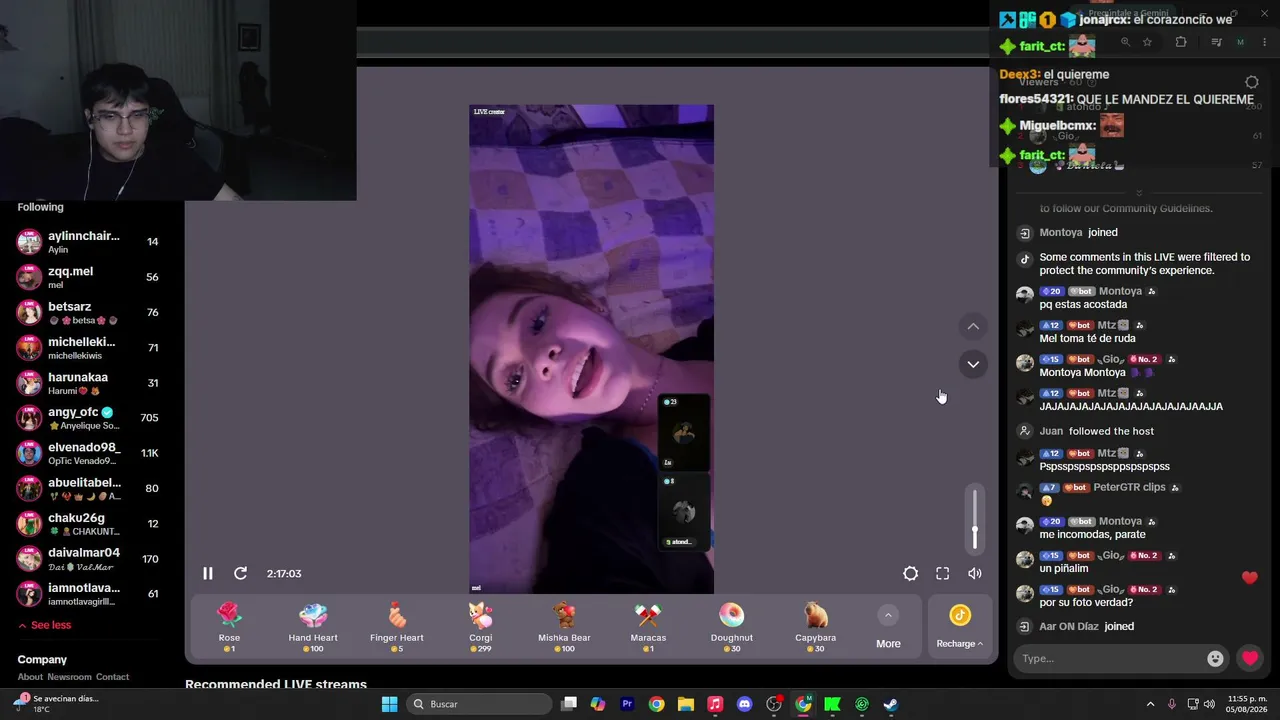Click the taskbar Buscar search box

point(479,704)
